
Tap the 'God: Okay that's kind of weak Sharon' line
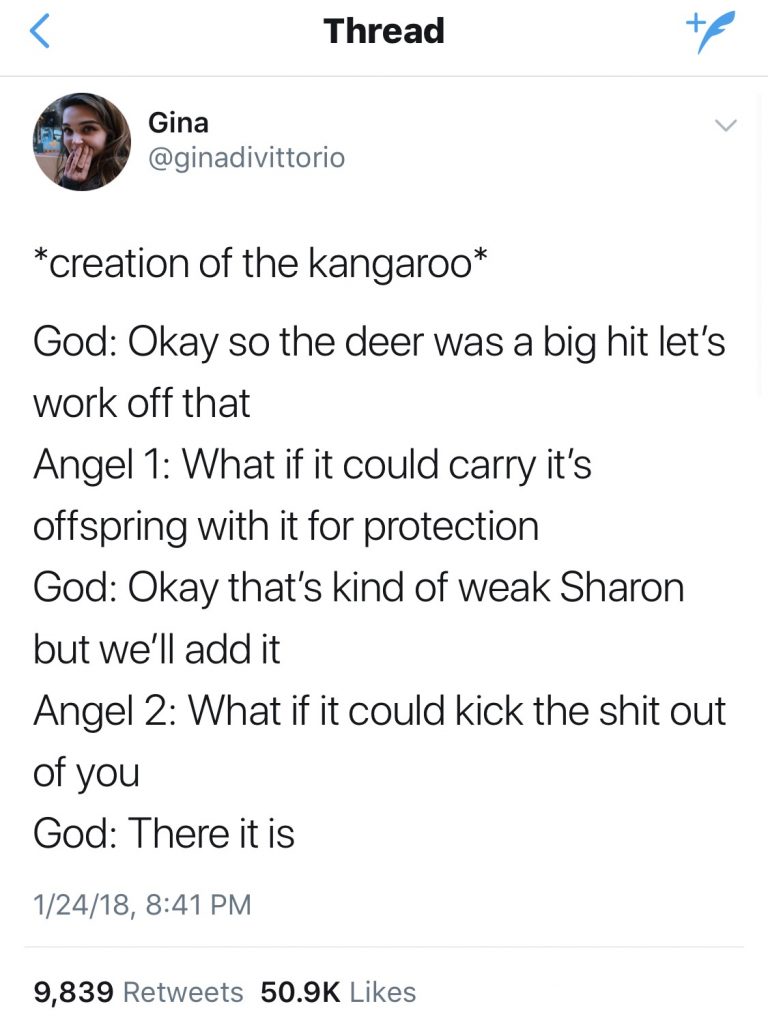pos(359,588)
